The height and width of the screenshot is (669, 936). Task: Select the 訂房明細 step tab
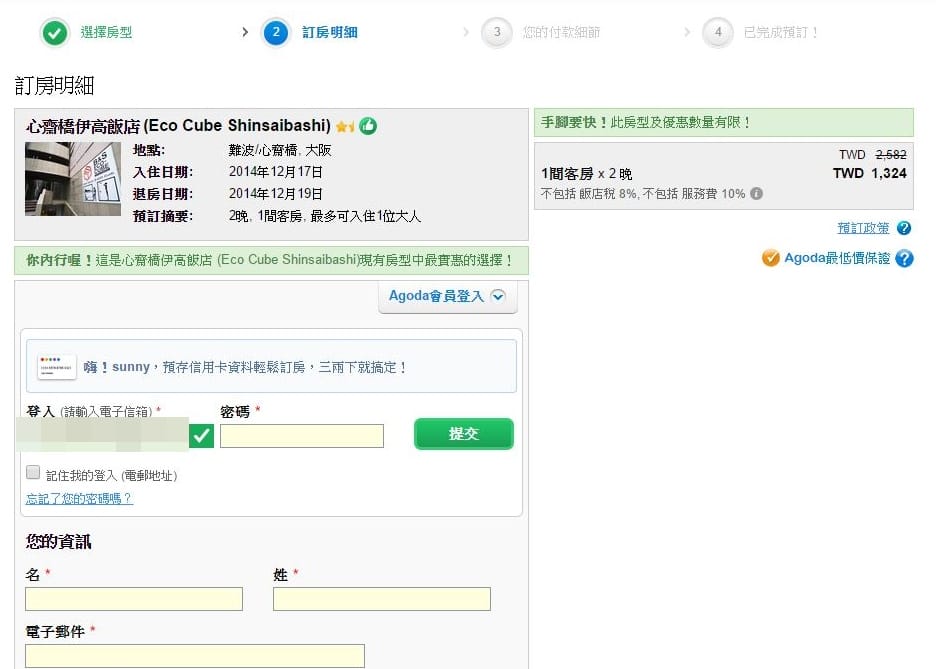[x=329, y=33]
